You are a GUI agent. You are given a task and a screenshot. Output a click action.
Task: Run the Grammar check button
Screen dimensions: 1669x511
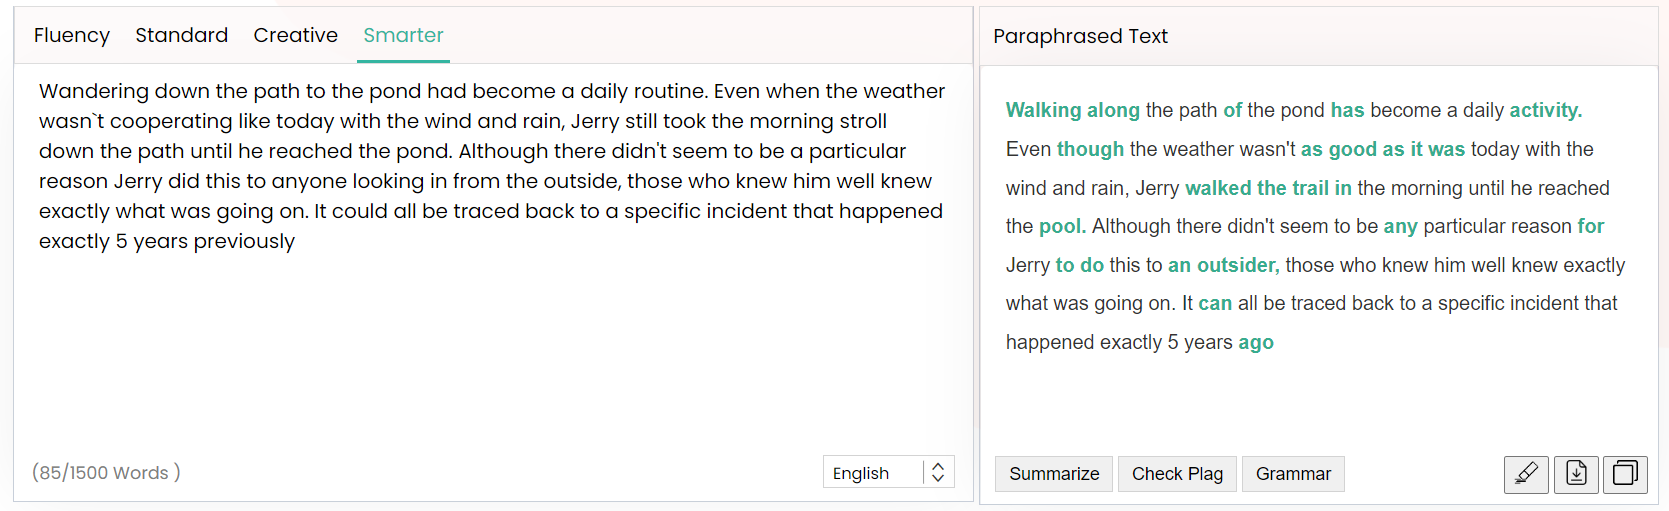[x=1293, y=474]
